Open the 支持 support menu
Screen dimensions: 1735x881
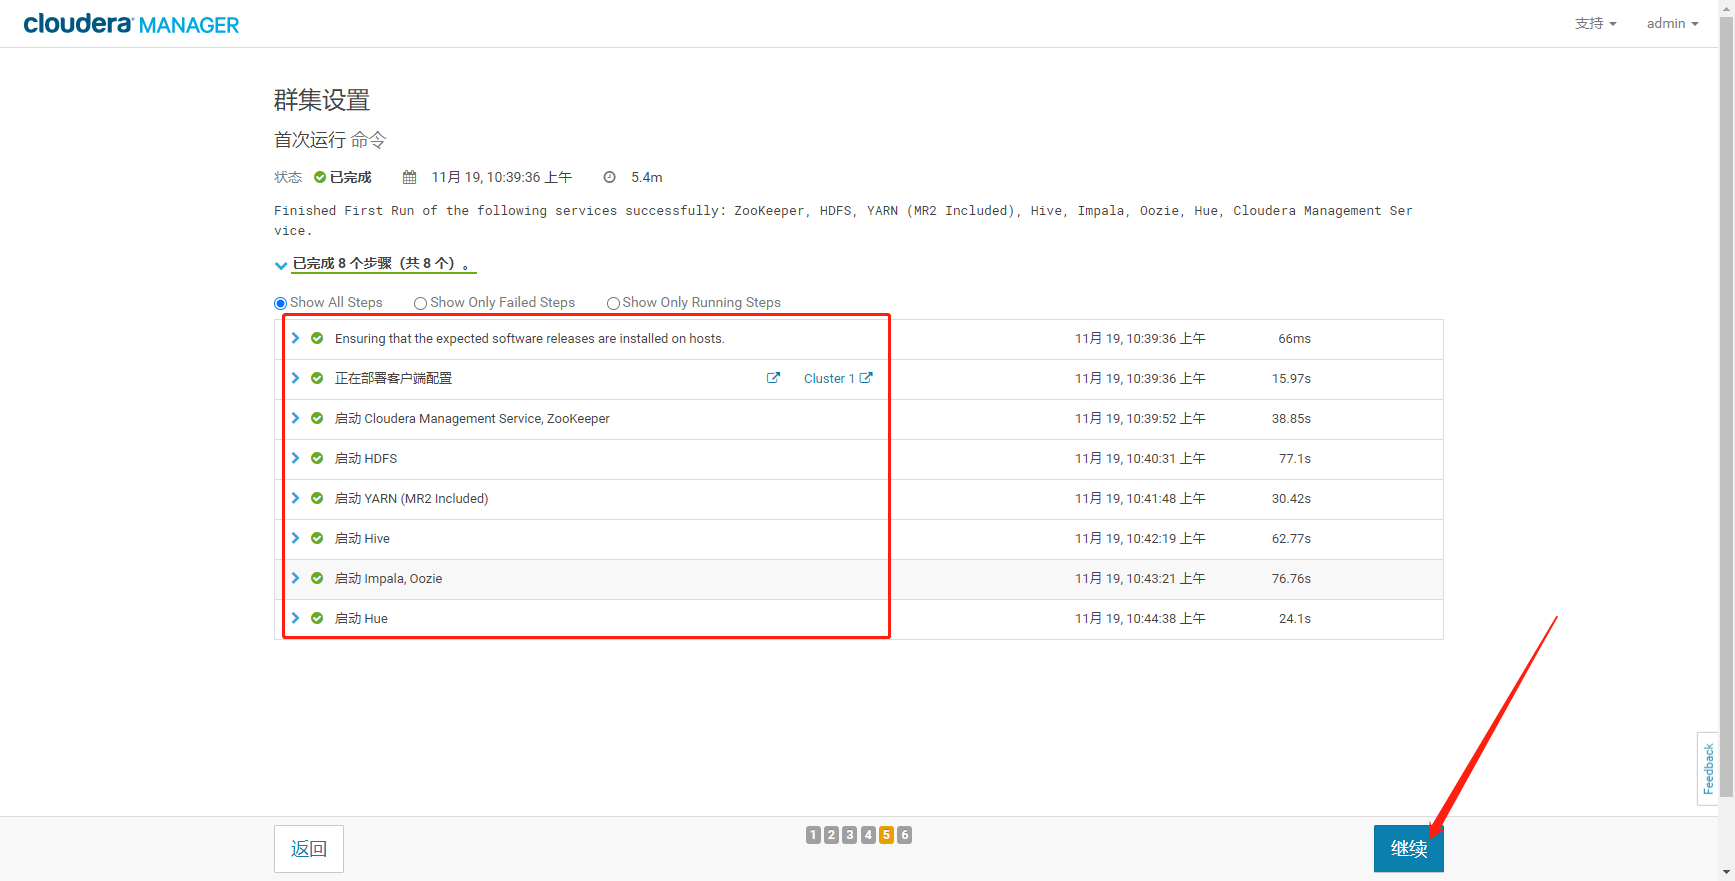pos(1595,23)
